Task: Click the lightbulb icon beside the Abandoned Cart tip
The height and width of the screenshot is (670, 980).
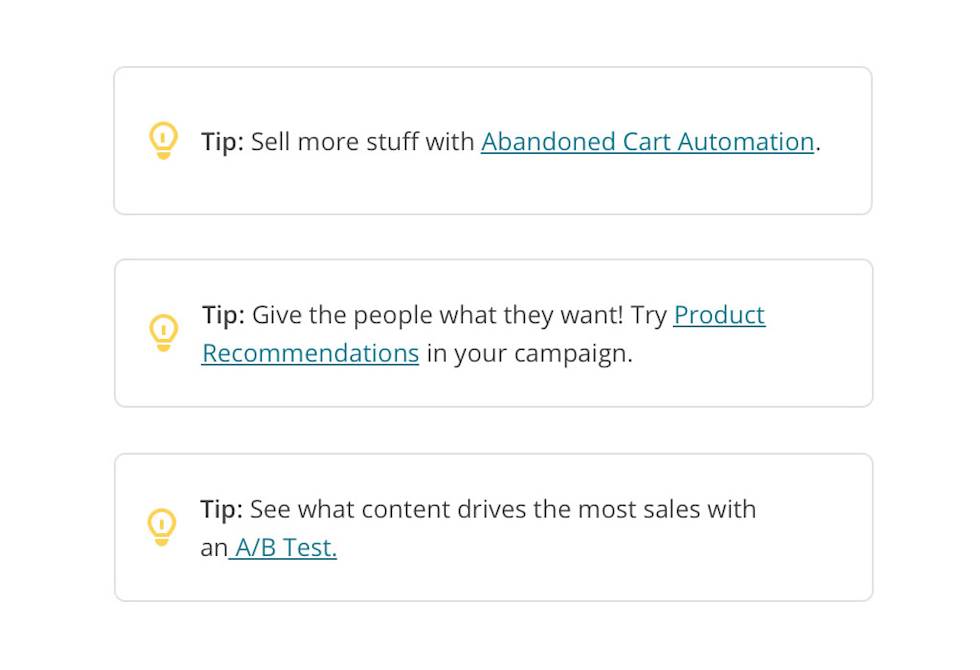Action: point(163,140)
